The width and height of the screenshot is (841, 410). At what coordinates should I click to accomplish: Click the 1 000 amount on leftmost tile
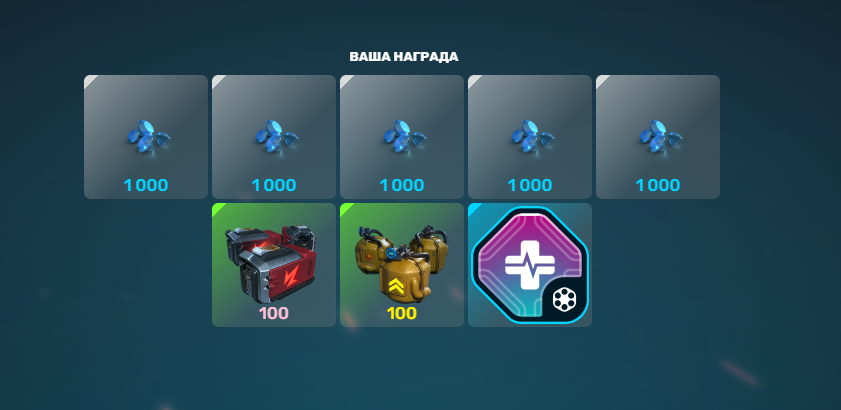click(x=146, y=186)
